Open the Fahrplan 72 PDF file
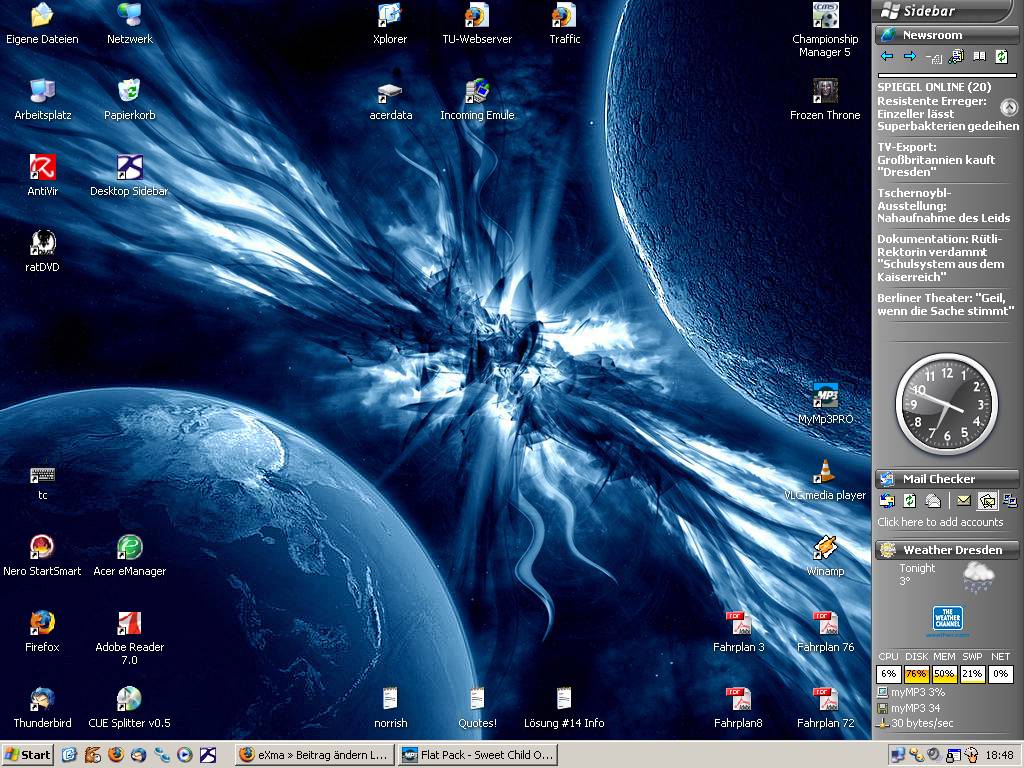 pyautogui.click(x=825, y=707)
